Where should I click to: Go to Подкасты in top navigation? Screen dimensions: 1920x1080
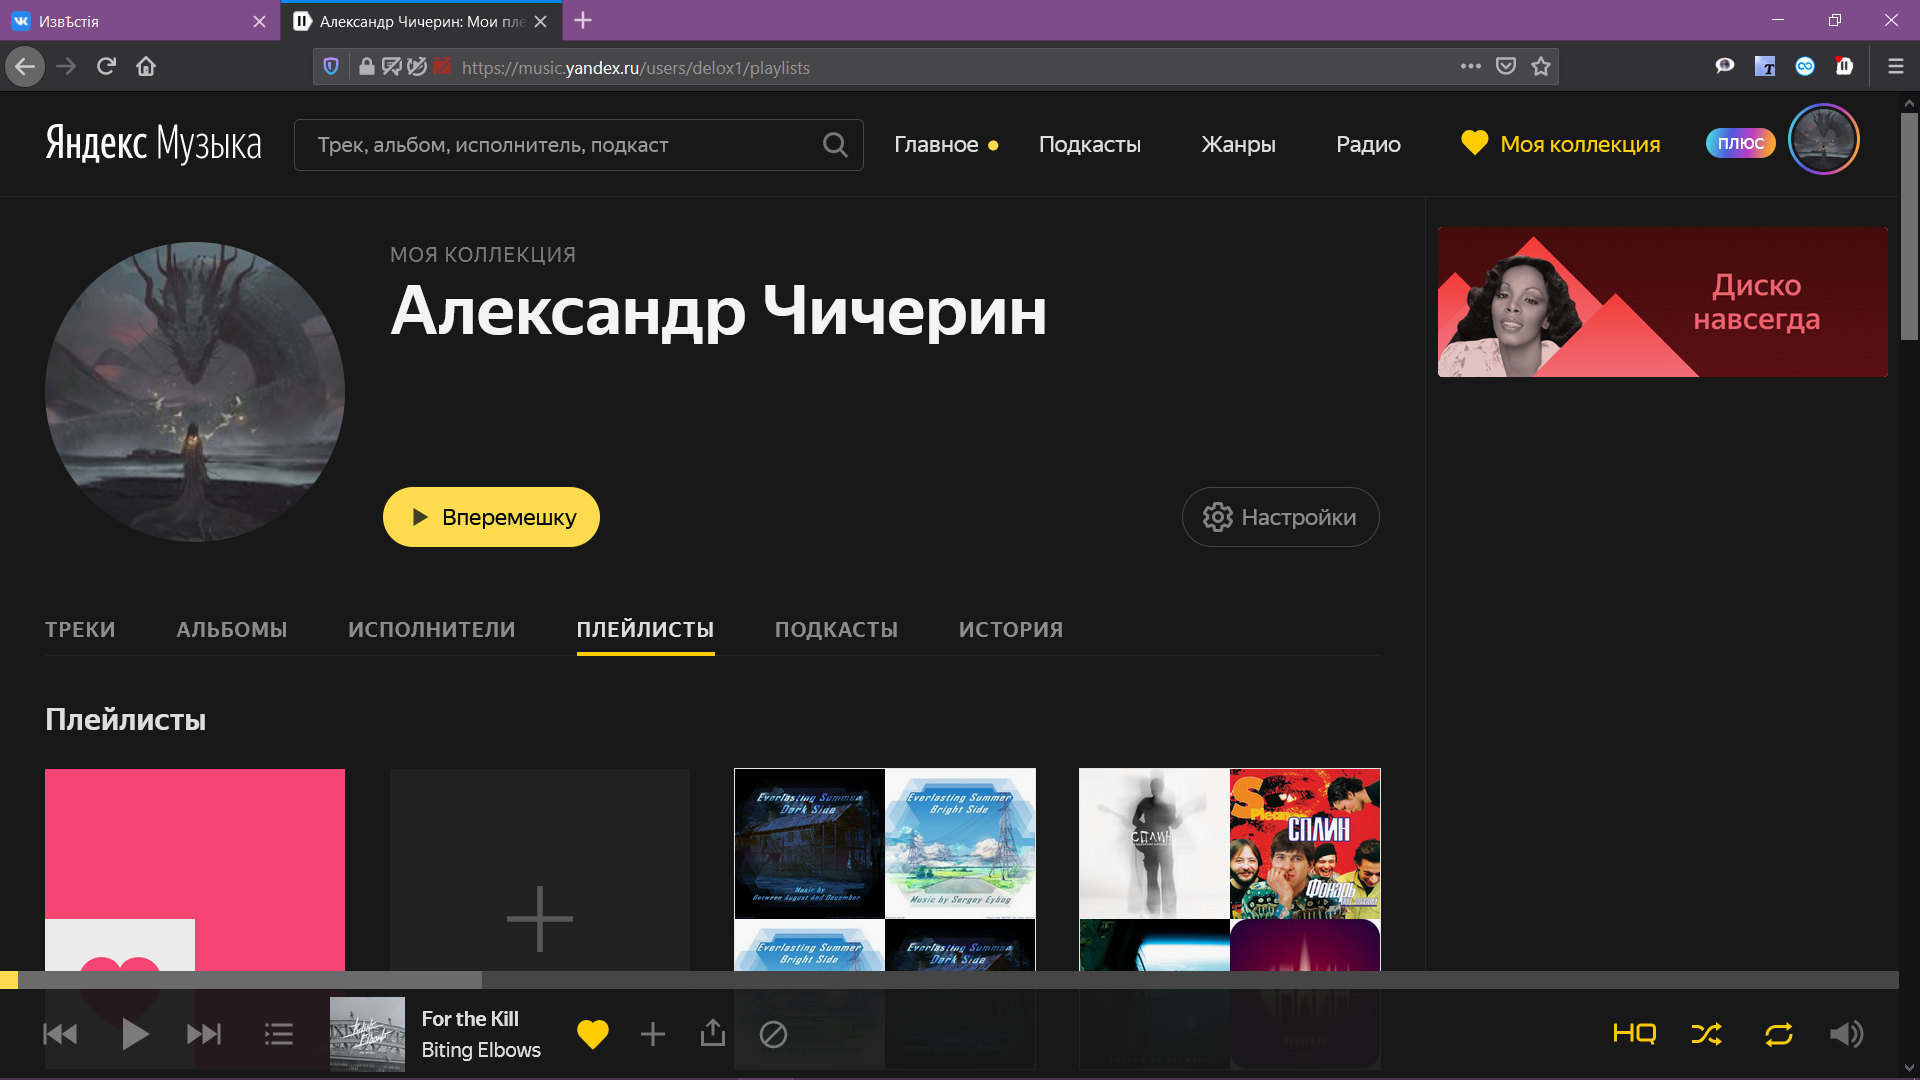(1090, 145)
